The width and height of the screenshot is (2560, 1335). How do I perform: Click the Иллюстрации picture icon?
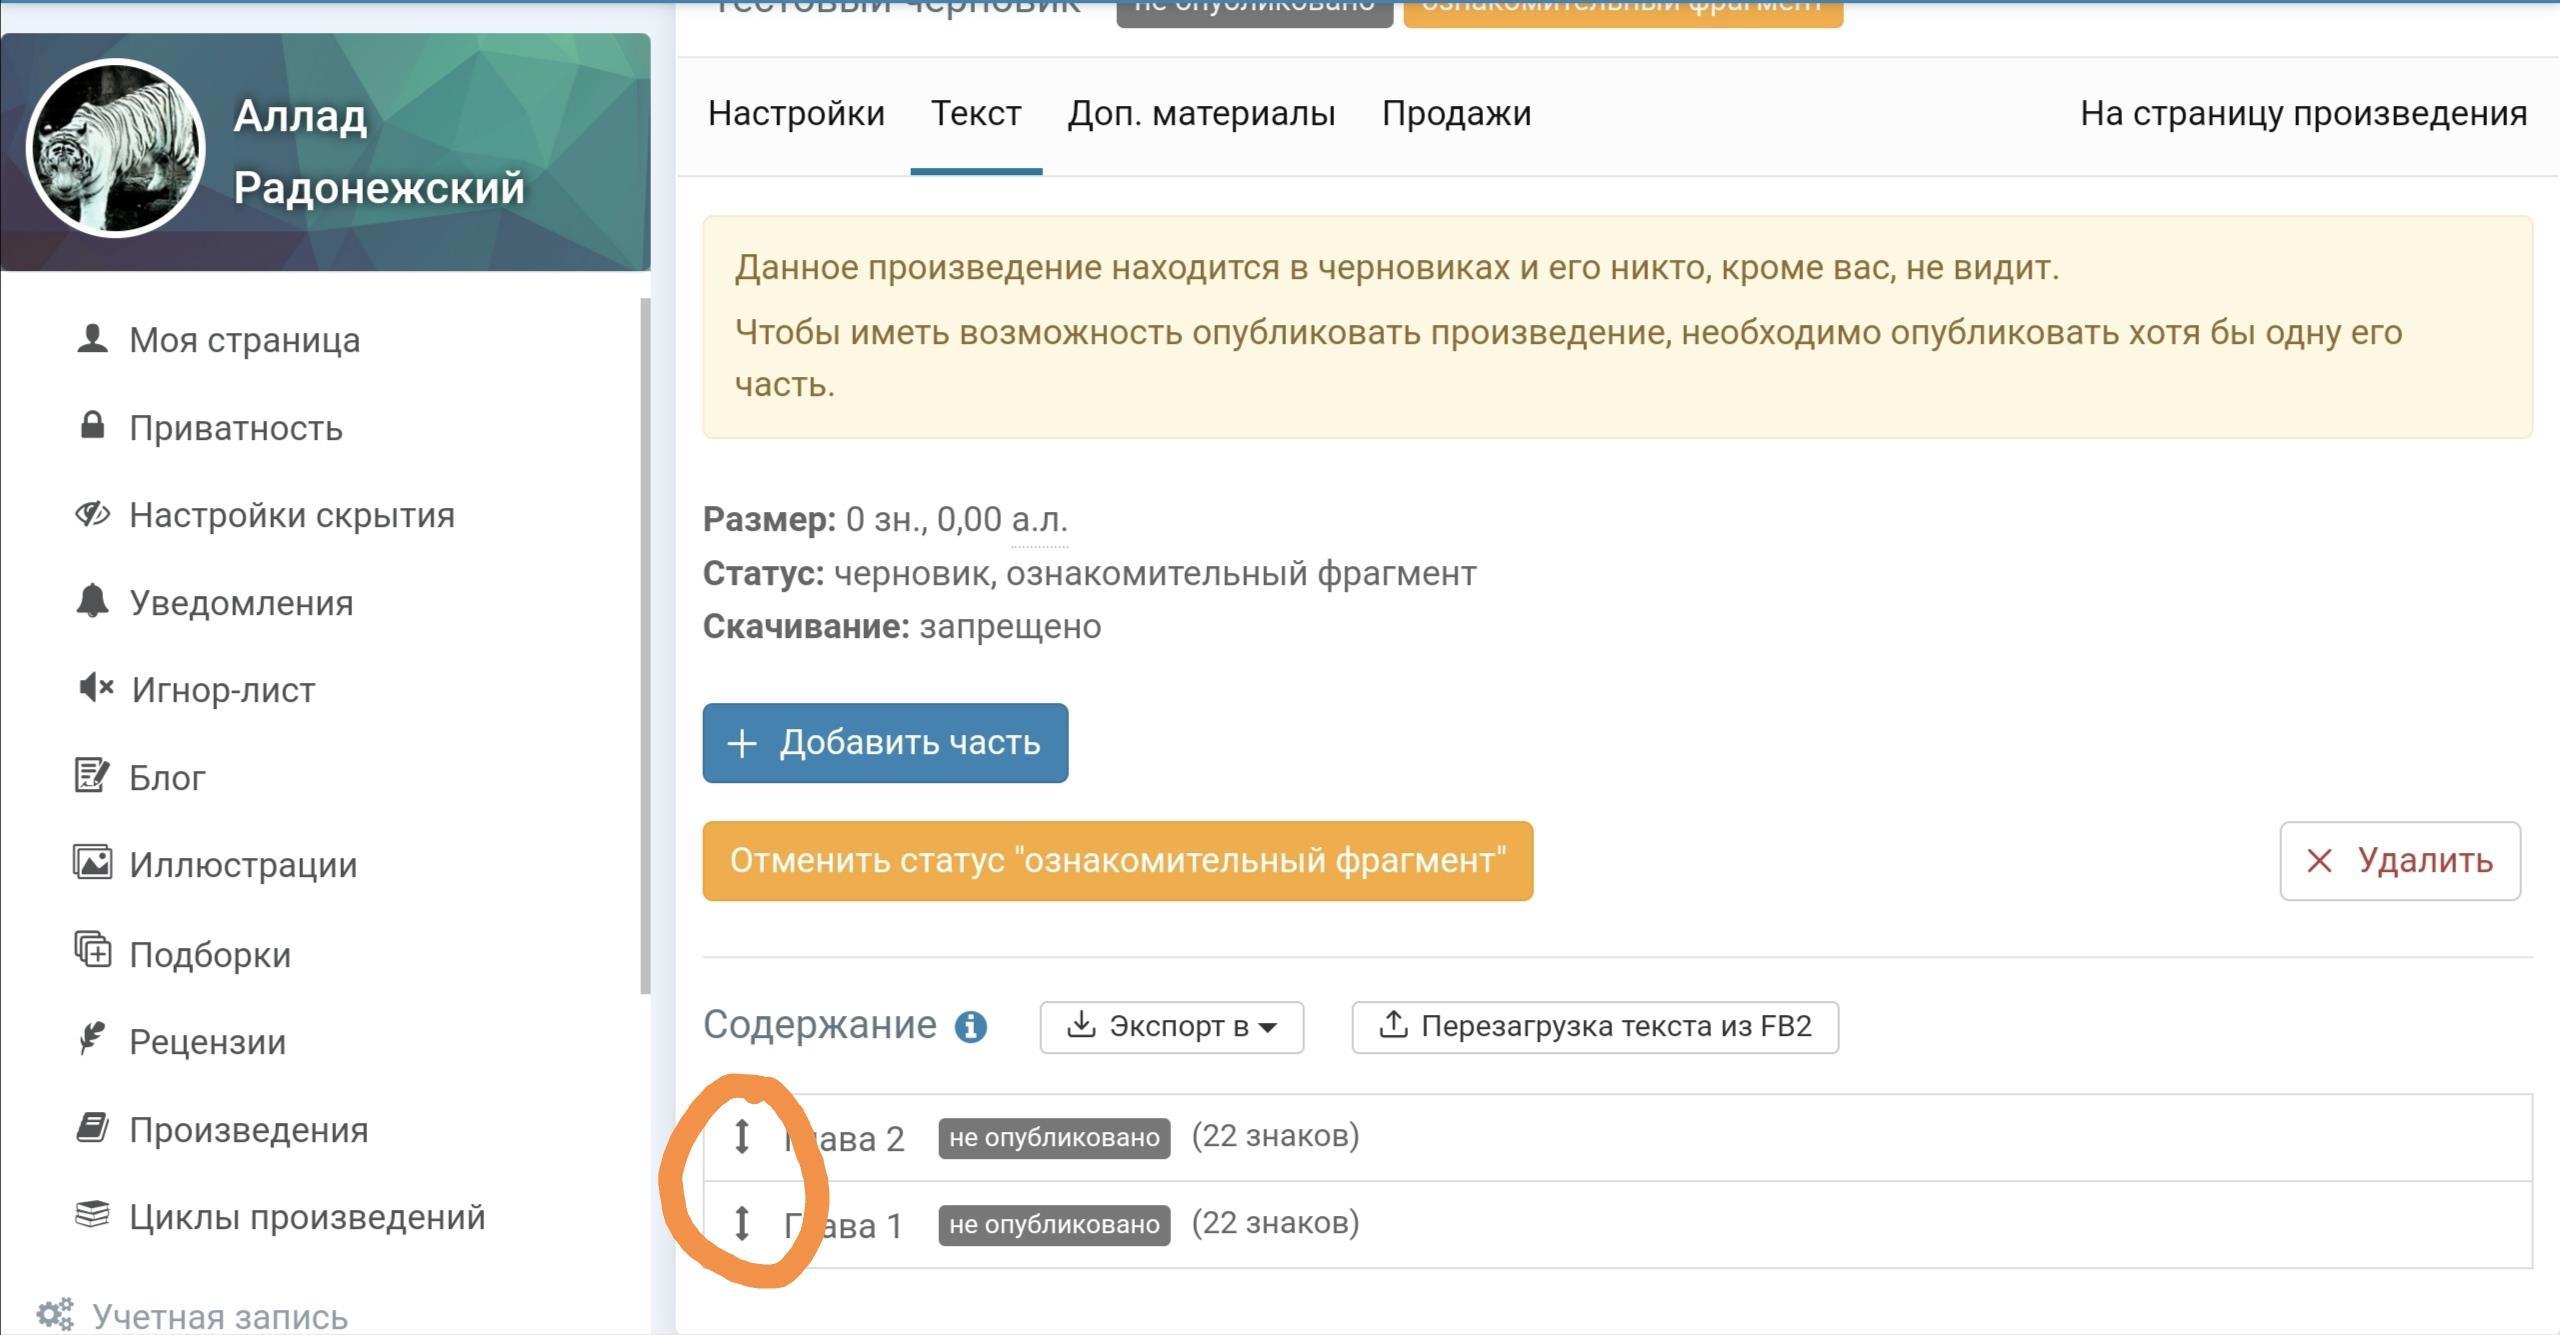92,863
